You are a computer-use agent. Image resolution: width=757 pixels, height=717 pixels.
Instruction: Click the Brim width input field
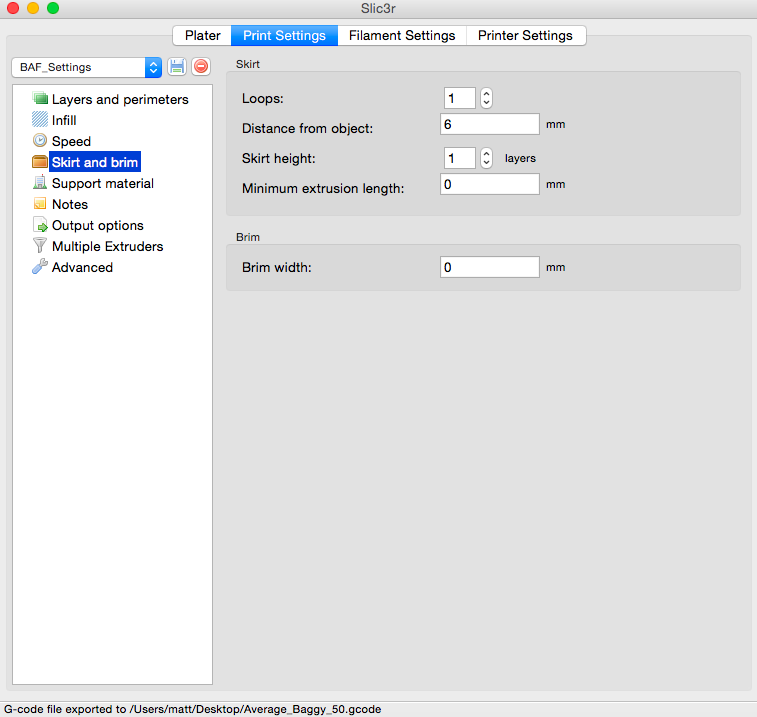click(x=489, y=267)
